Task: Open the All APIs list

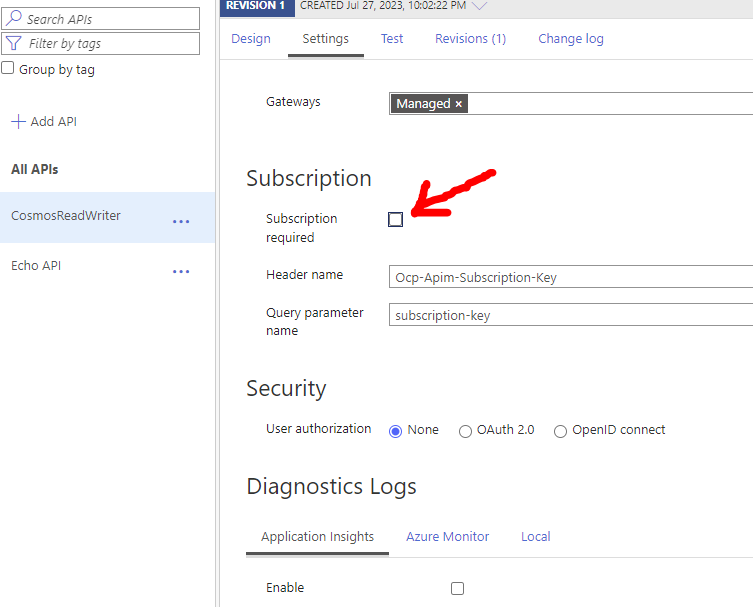Action: pos(35,170)
